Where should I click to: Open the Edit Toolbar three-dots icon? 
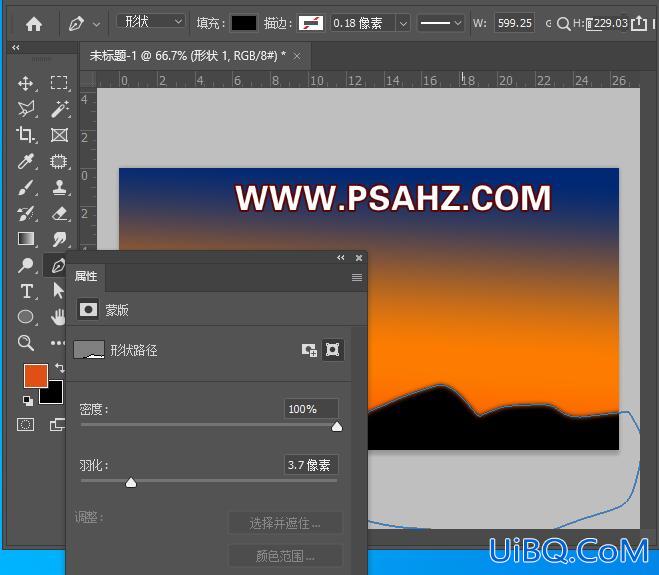58,343
